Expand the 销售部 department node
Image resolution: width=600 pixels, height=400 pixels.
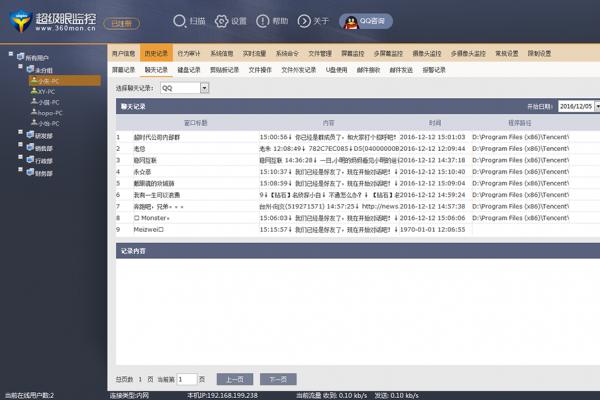18,147
